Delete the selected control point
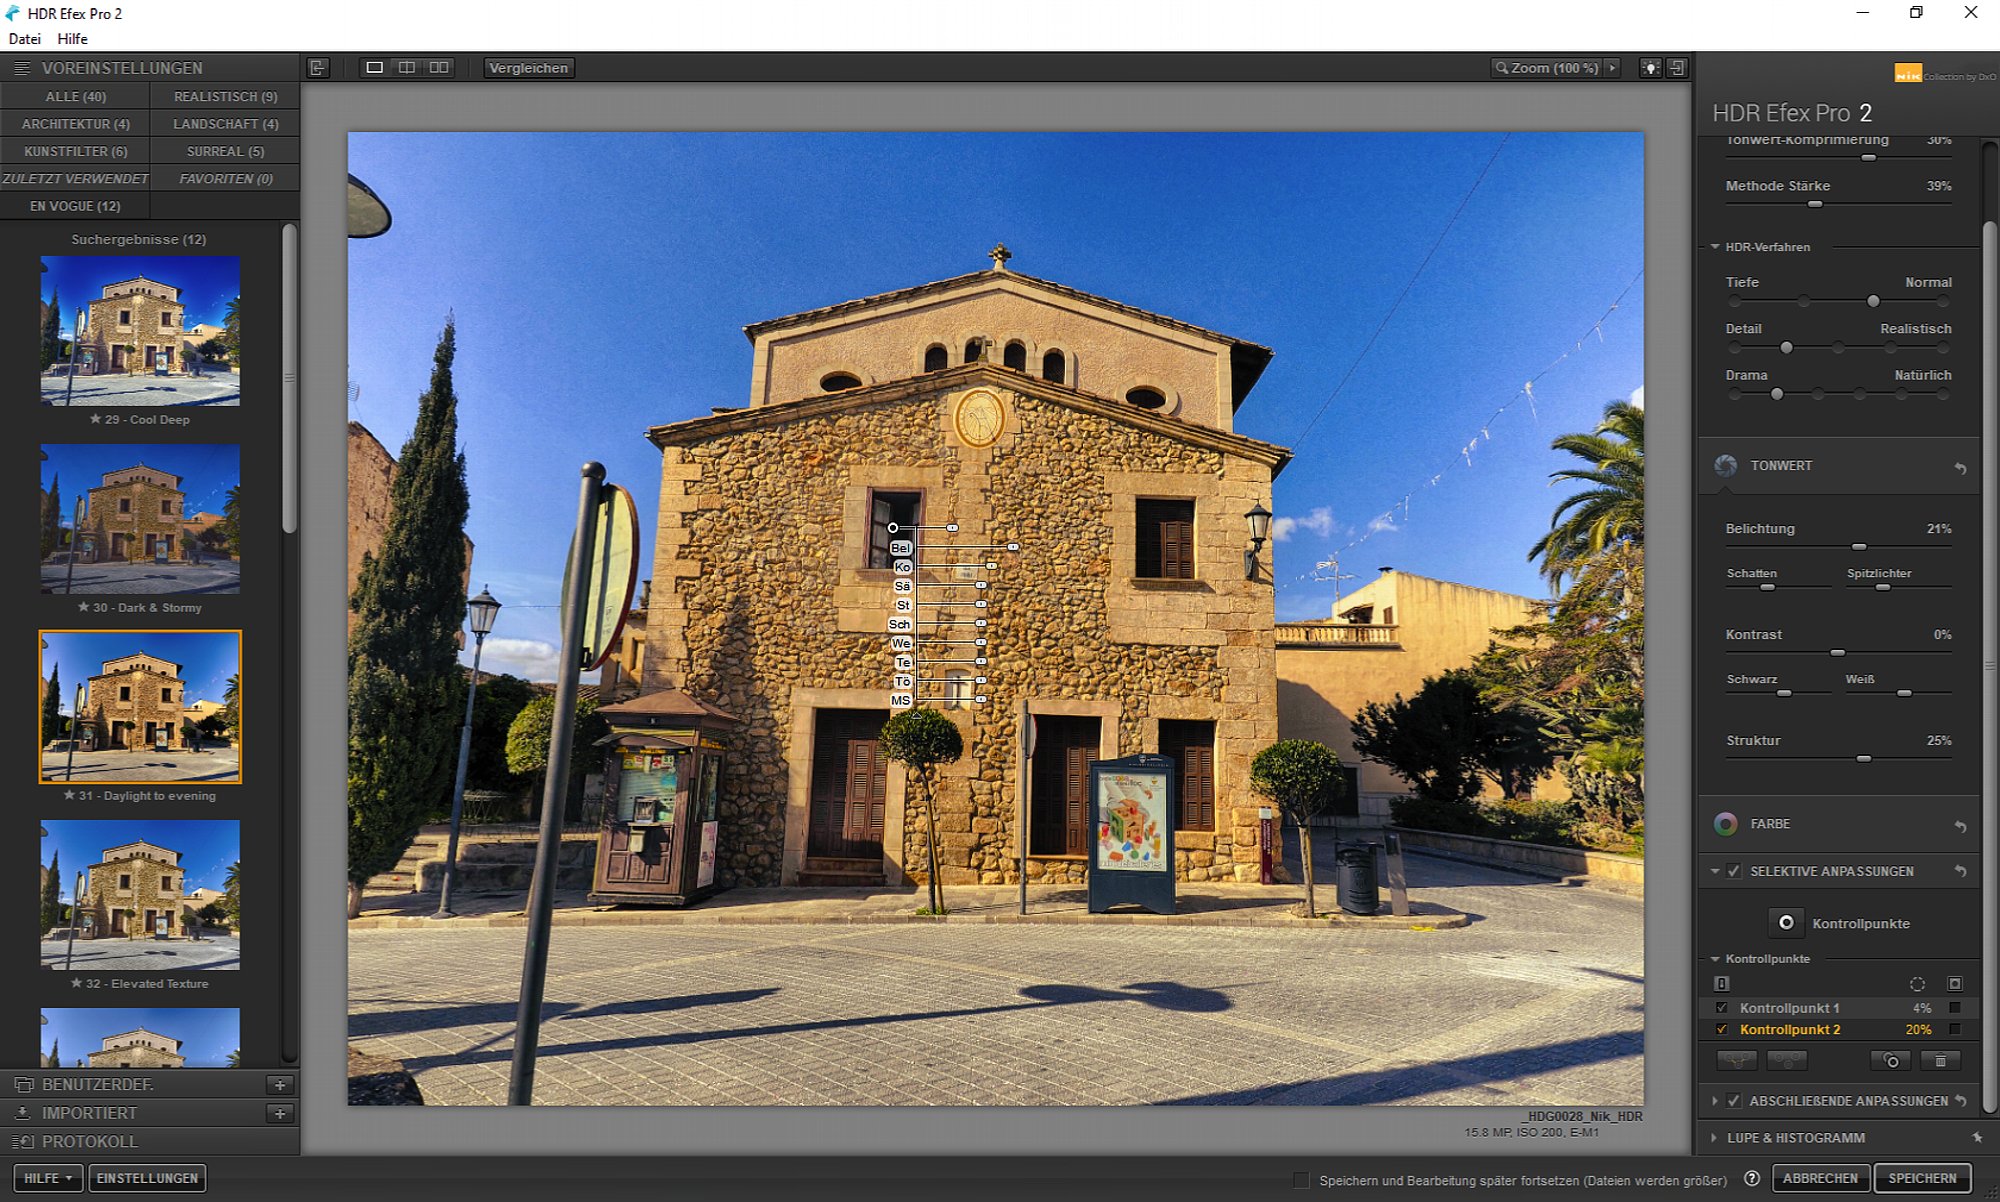This screenshot has width=2000, height=1202. point(1940,1060)
